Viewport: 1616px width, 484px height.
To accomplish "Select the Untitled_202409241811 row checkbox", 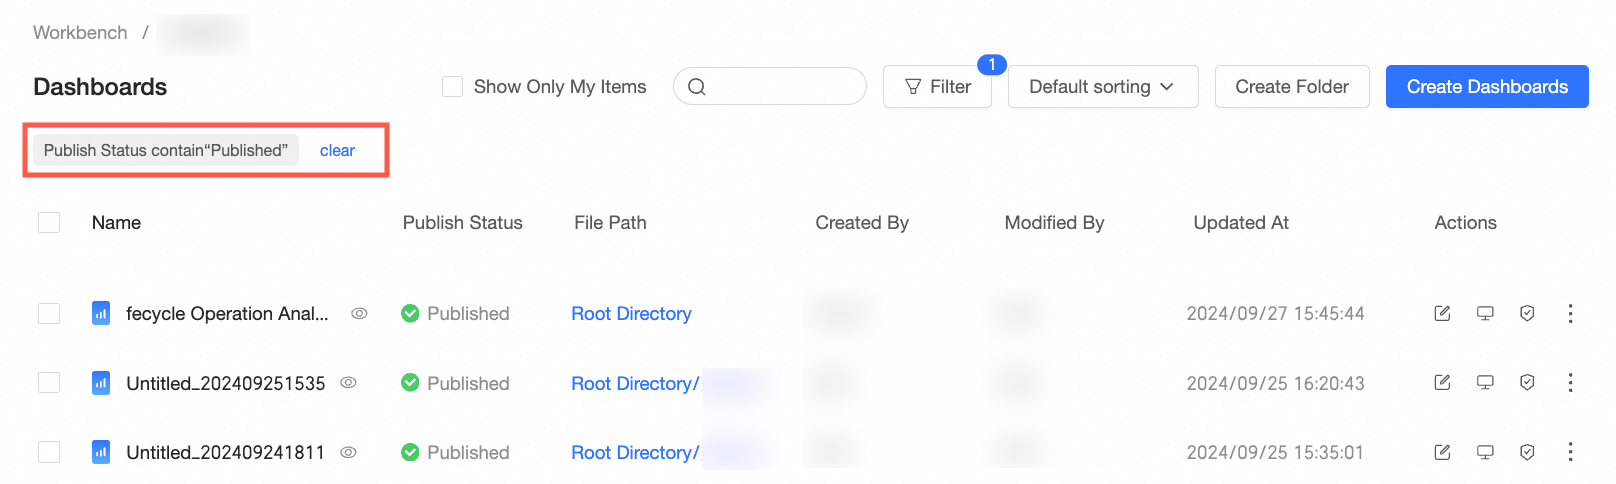I will tap(49, 452).
